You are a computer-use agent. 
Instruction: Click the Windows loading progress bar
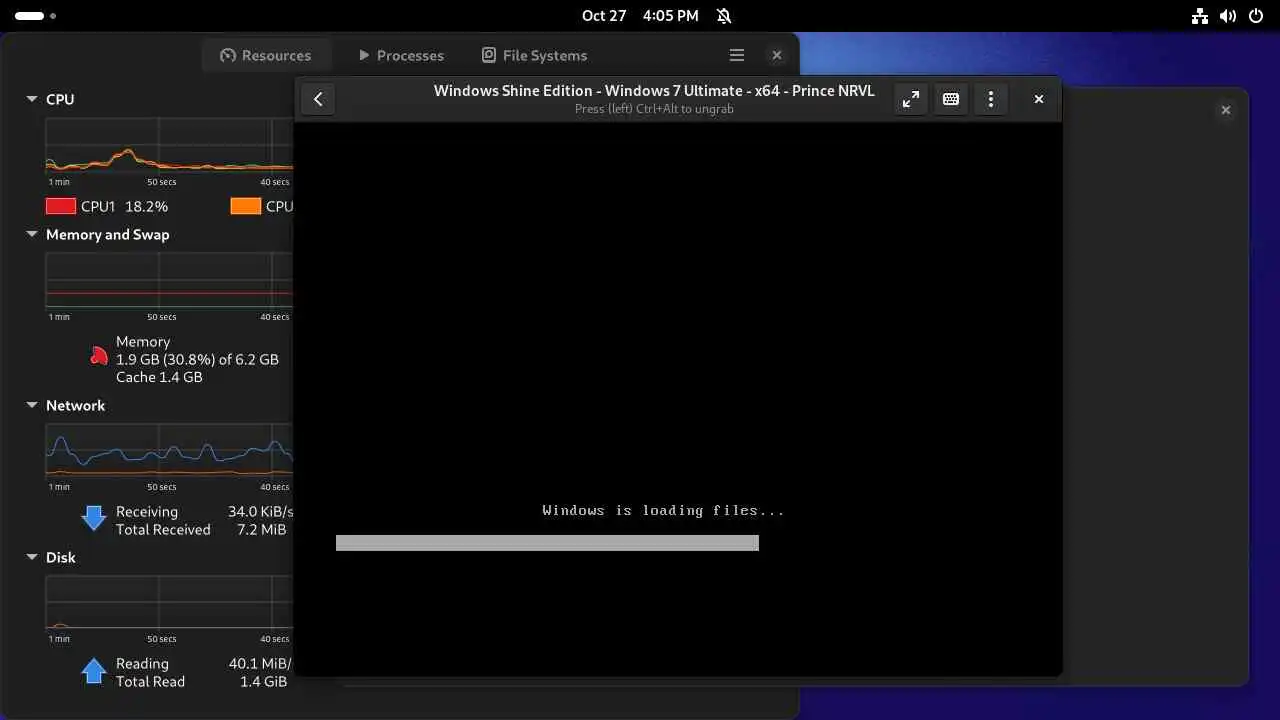point(547,543)
